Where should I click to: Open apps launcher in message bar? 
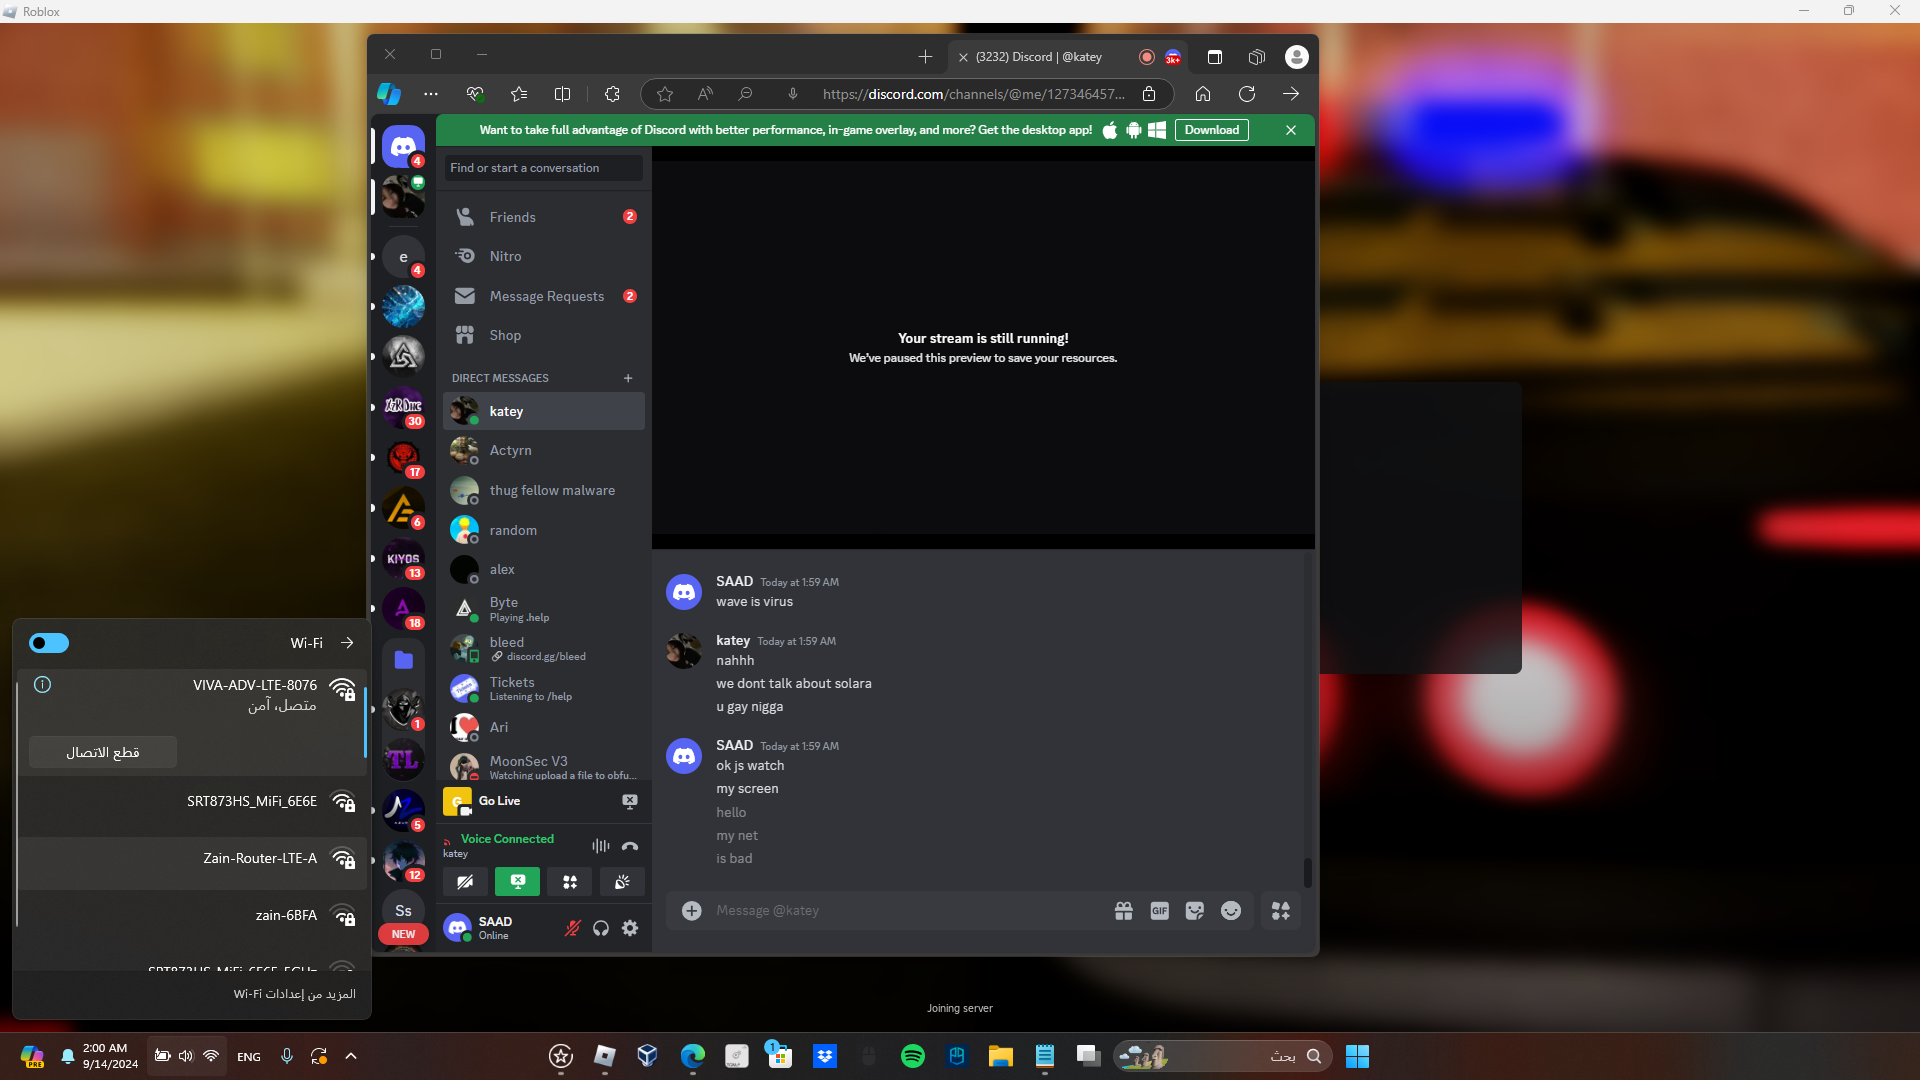coord(1281,911)
